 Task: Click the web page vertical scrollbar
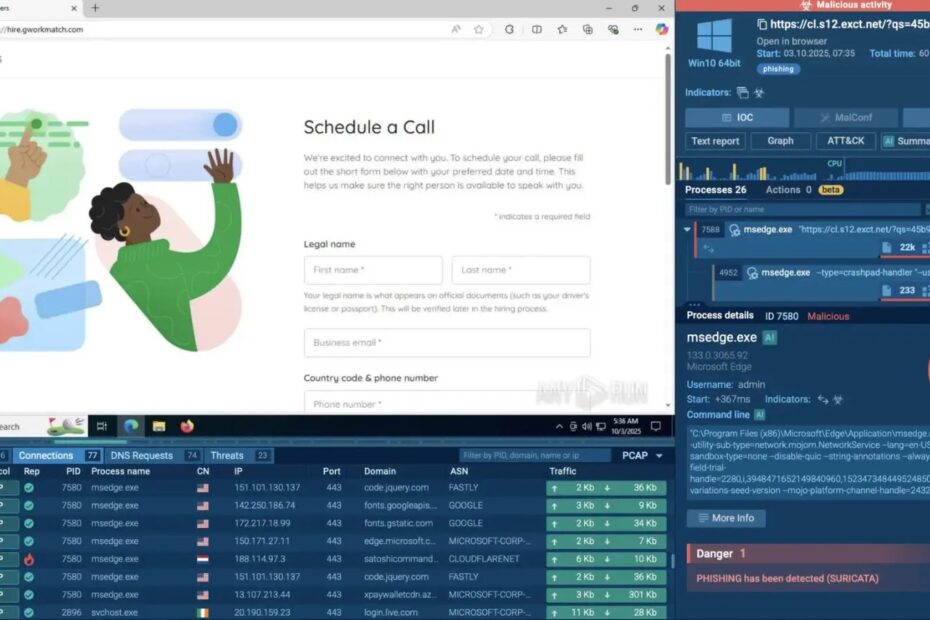click(668, 119)
